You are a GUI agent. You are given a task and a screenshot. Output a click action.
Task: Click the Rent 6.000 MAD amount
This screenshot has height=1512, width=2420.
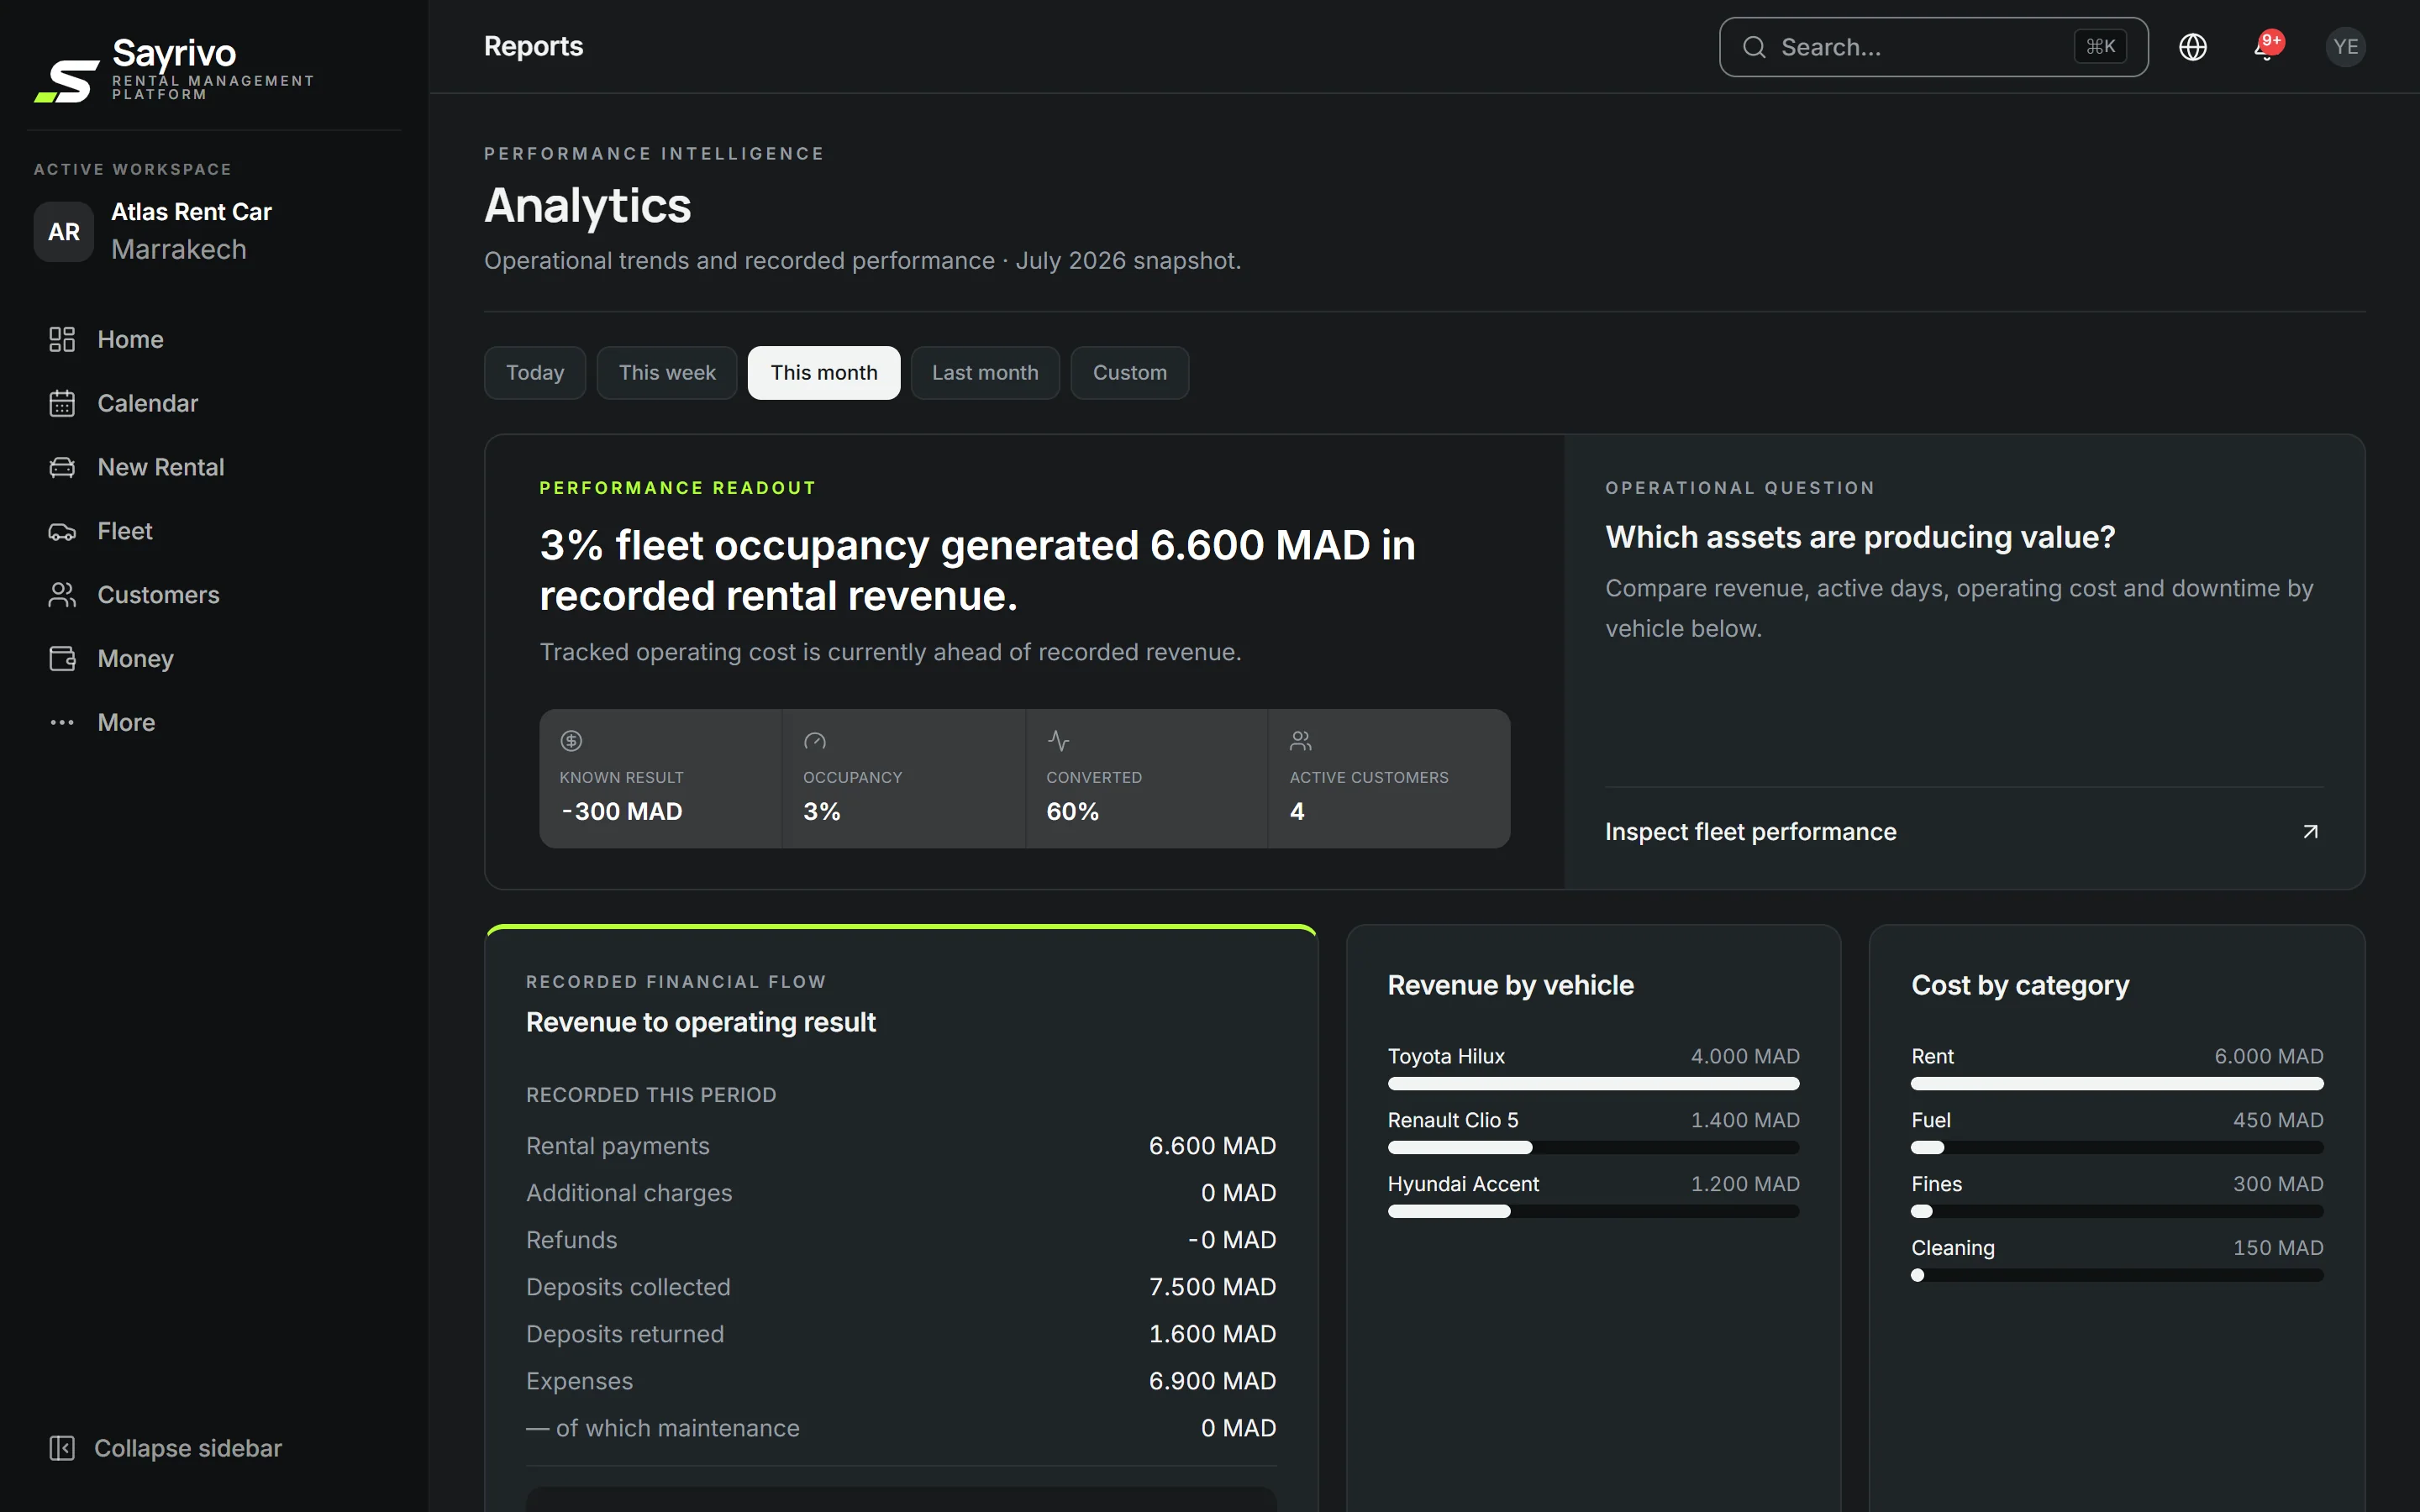click(2268, 1056)
